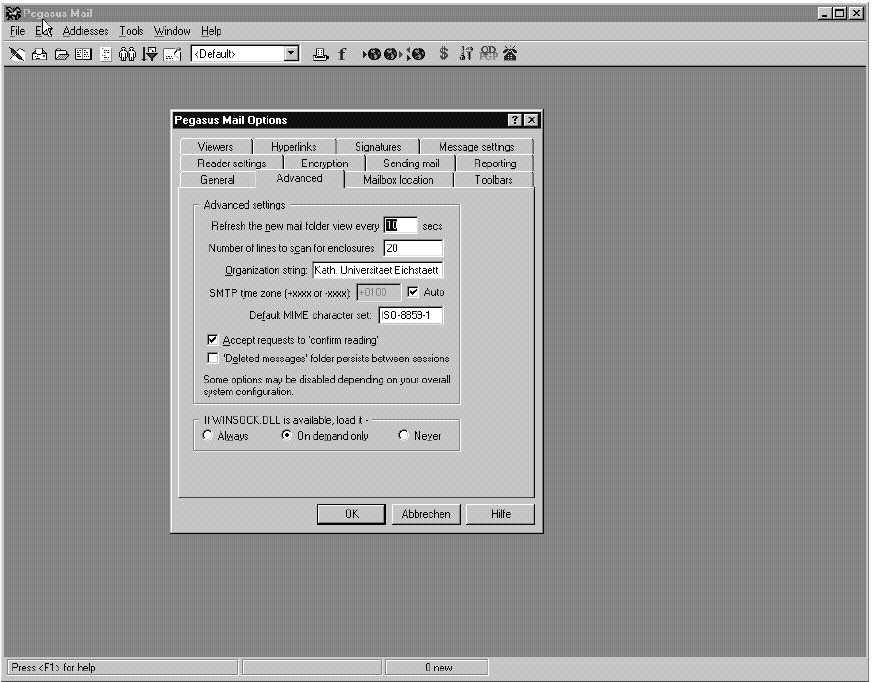This screenshot has width=872, height=682.
Task: Click the Hilfe button
Action: point(501,514)
